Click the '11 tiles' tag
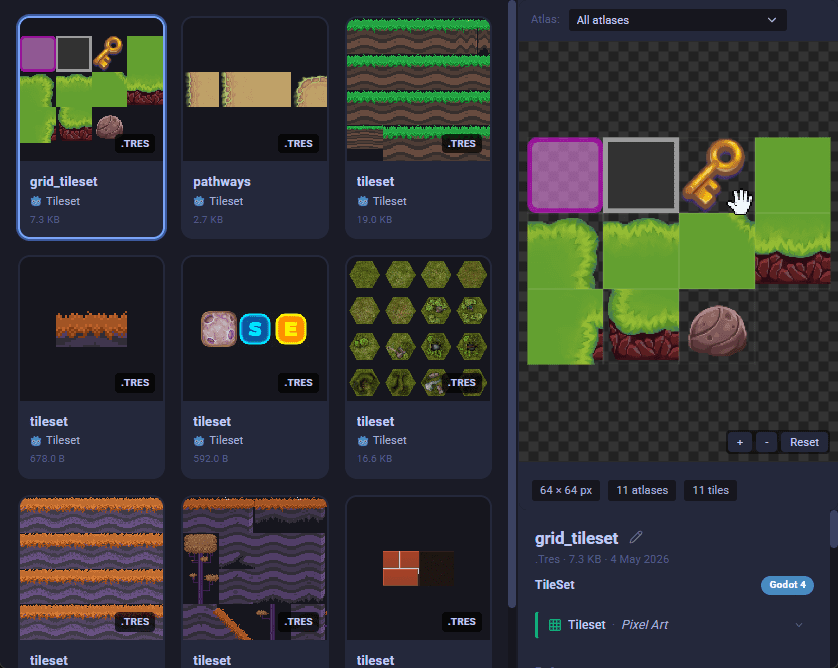This screenshot has height=668, width=838. [x=710, y=490]
